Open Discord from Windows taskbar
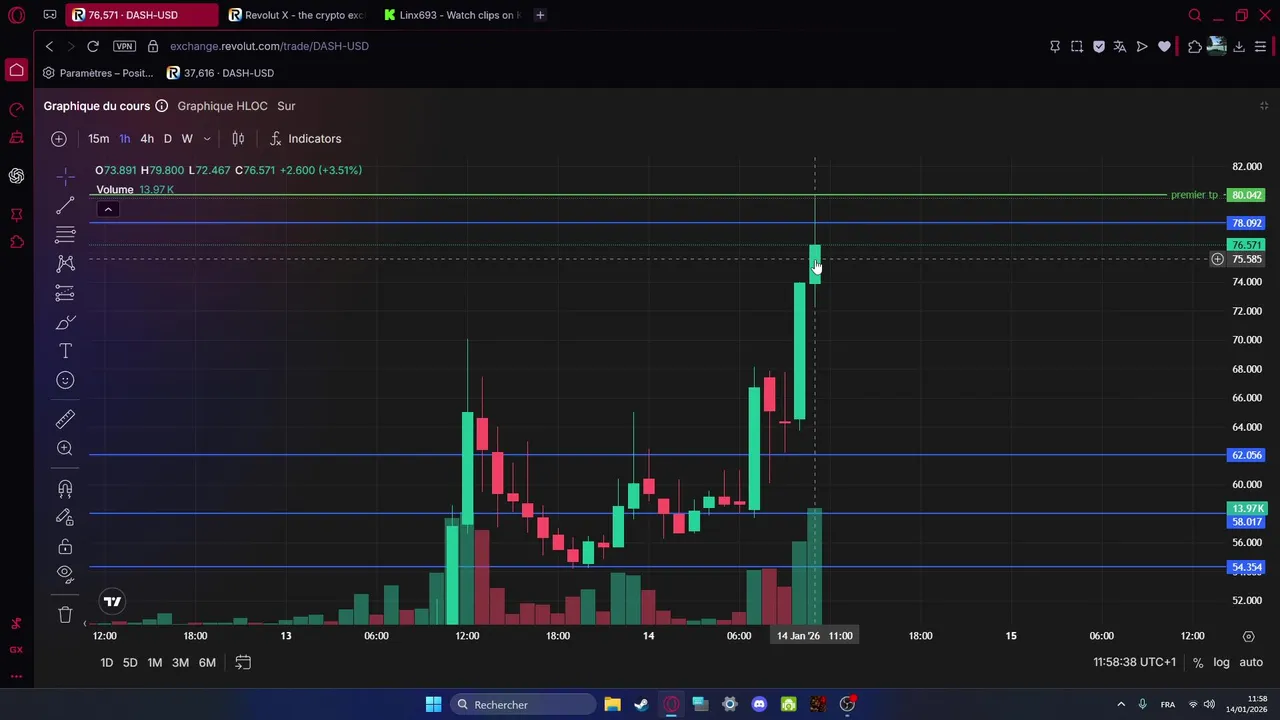 (x=759, y=705)
